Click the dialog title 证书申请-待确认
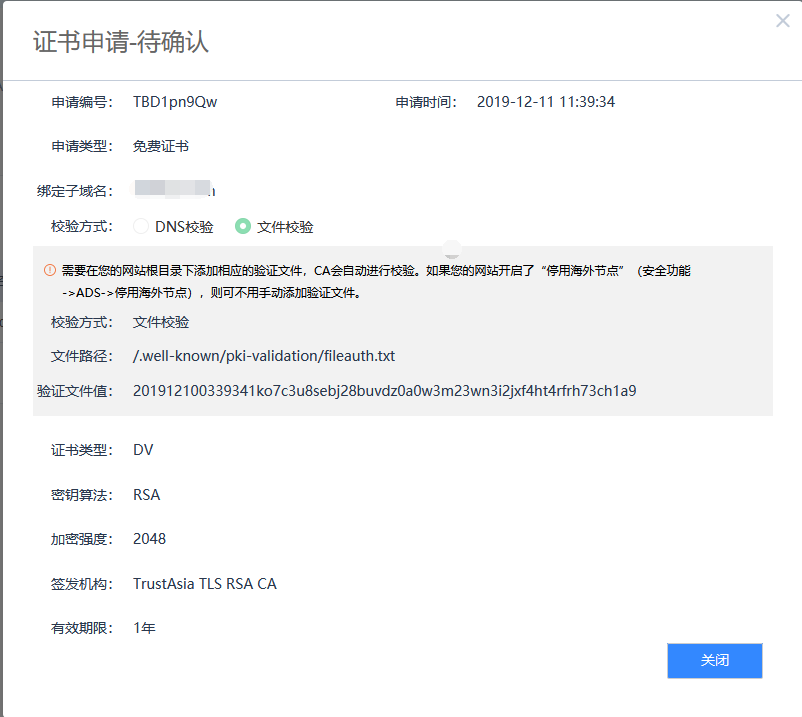This screenshot has height=717, width=802. (x=121, y=42)
